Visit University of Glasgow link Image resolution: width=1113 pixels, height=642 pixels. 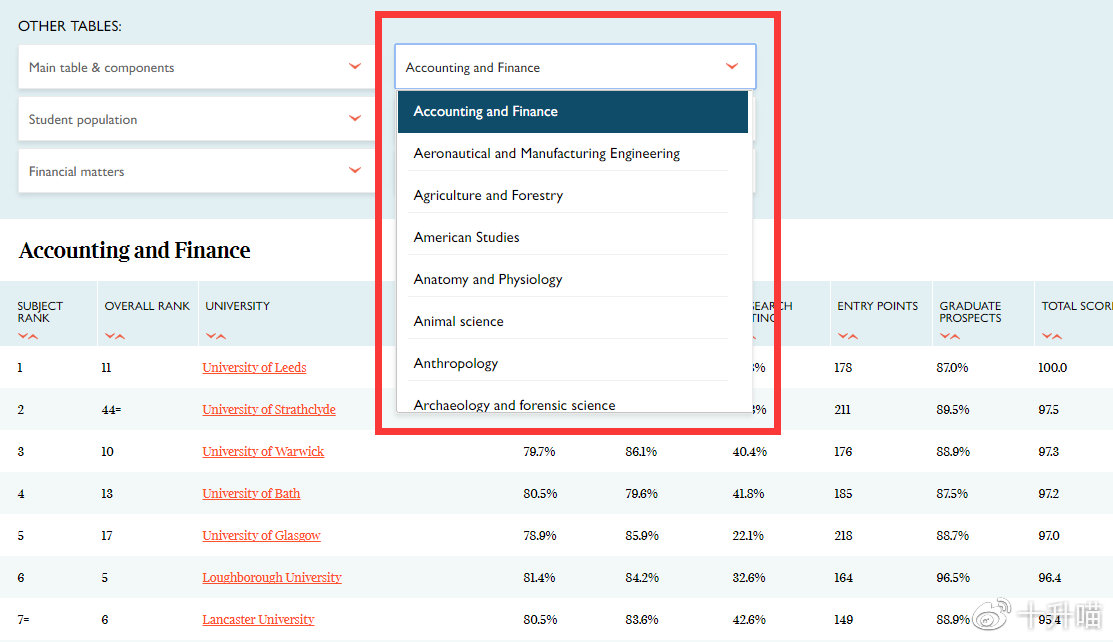point(261,535)
